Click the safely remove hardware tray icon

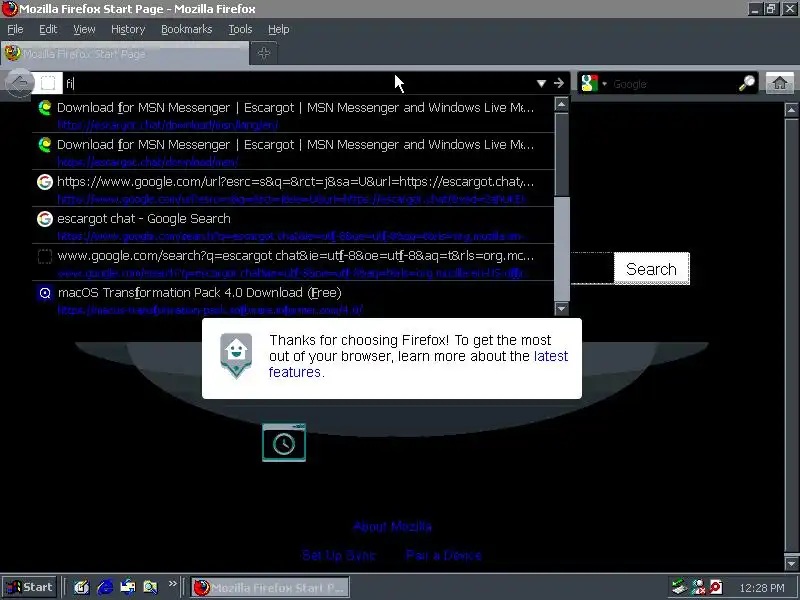coord(679,587)
